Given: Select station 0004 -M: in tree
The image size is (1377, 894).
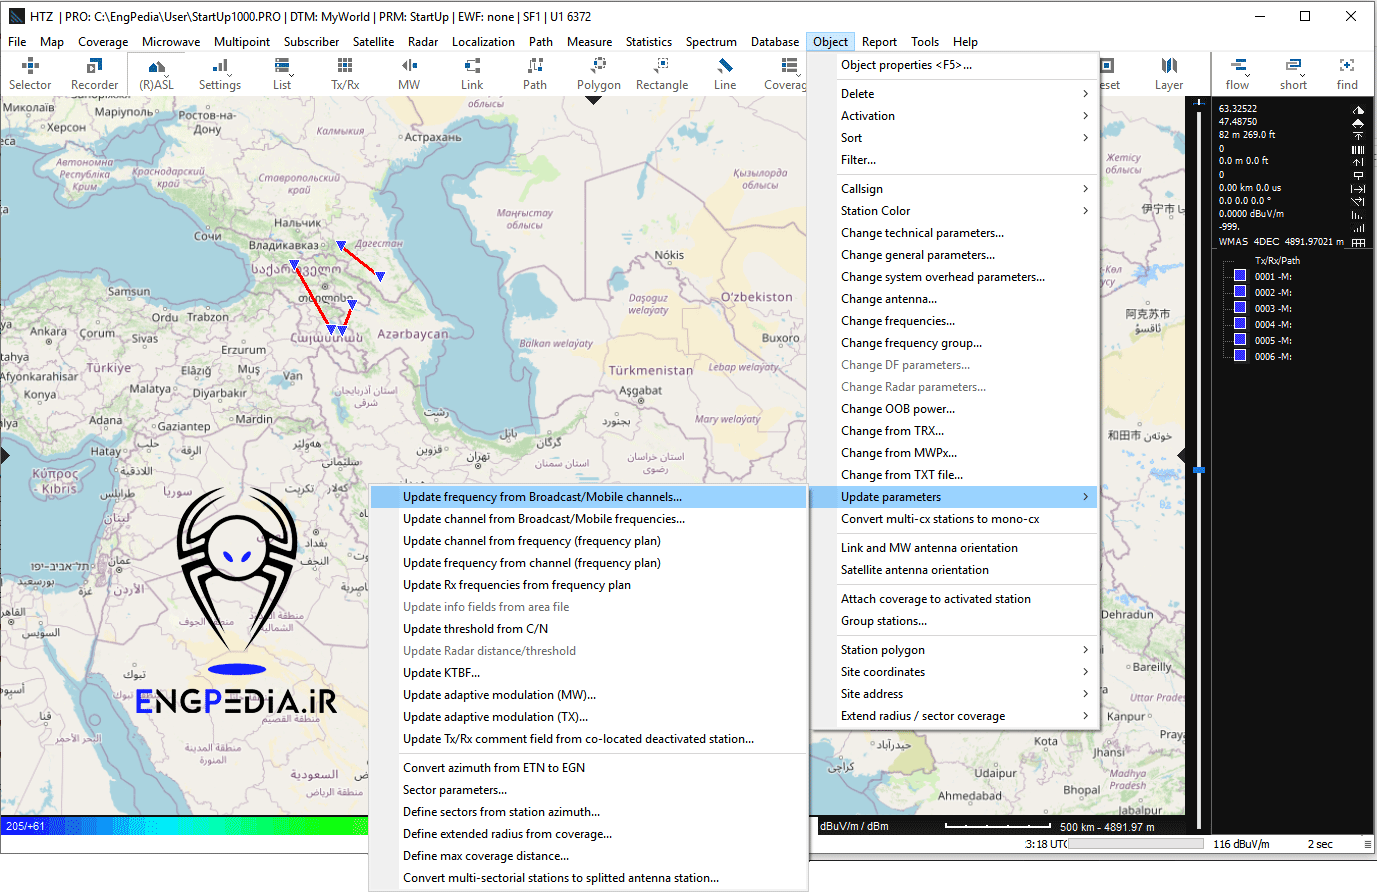Looking at the screenshot, I should point(1273,325).
